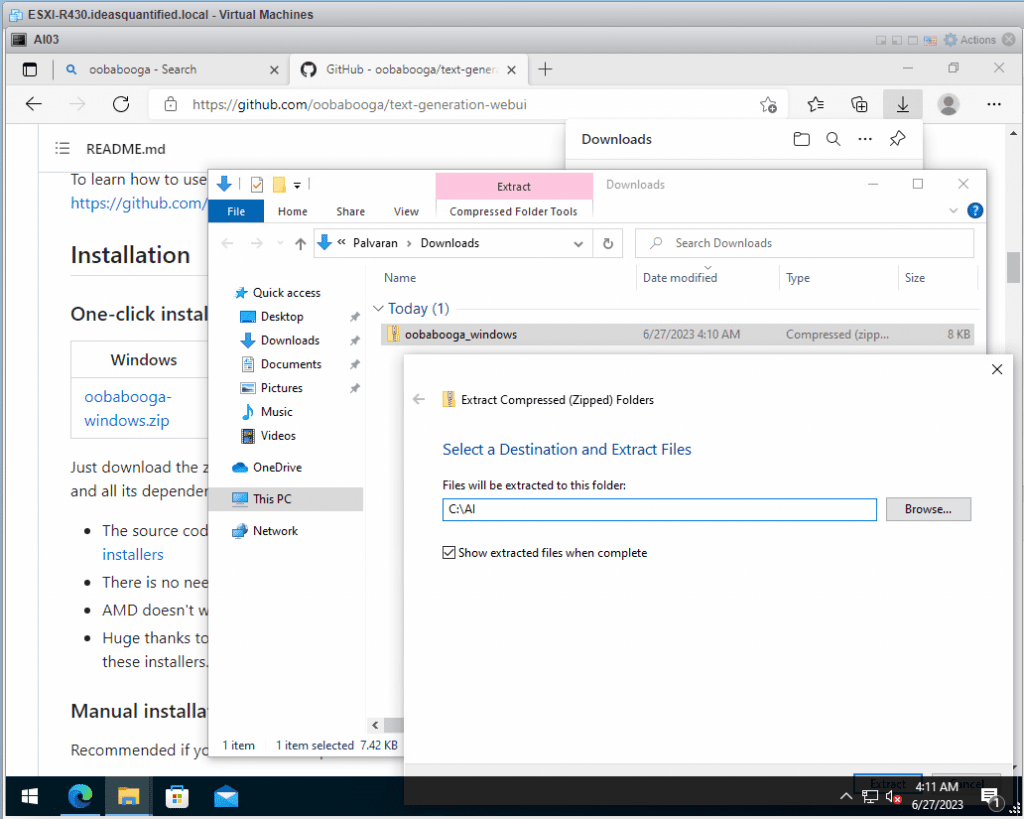The image size is (1024, 819).
Task: Open Explorer recent locations dropdown
Action: (280, 244)
